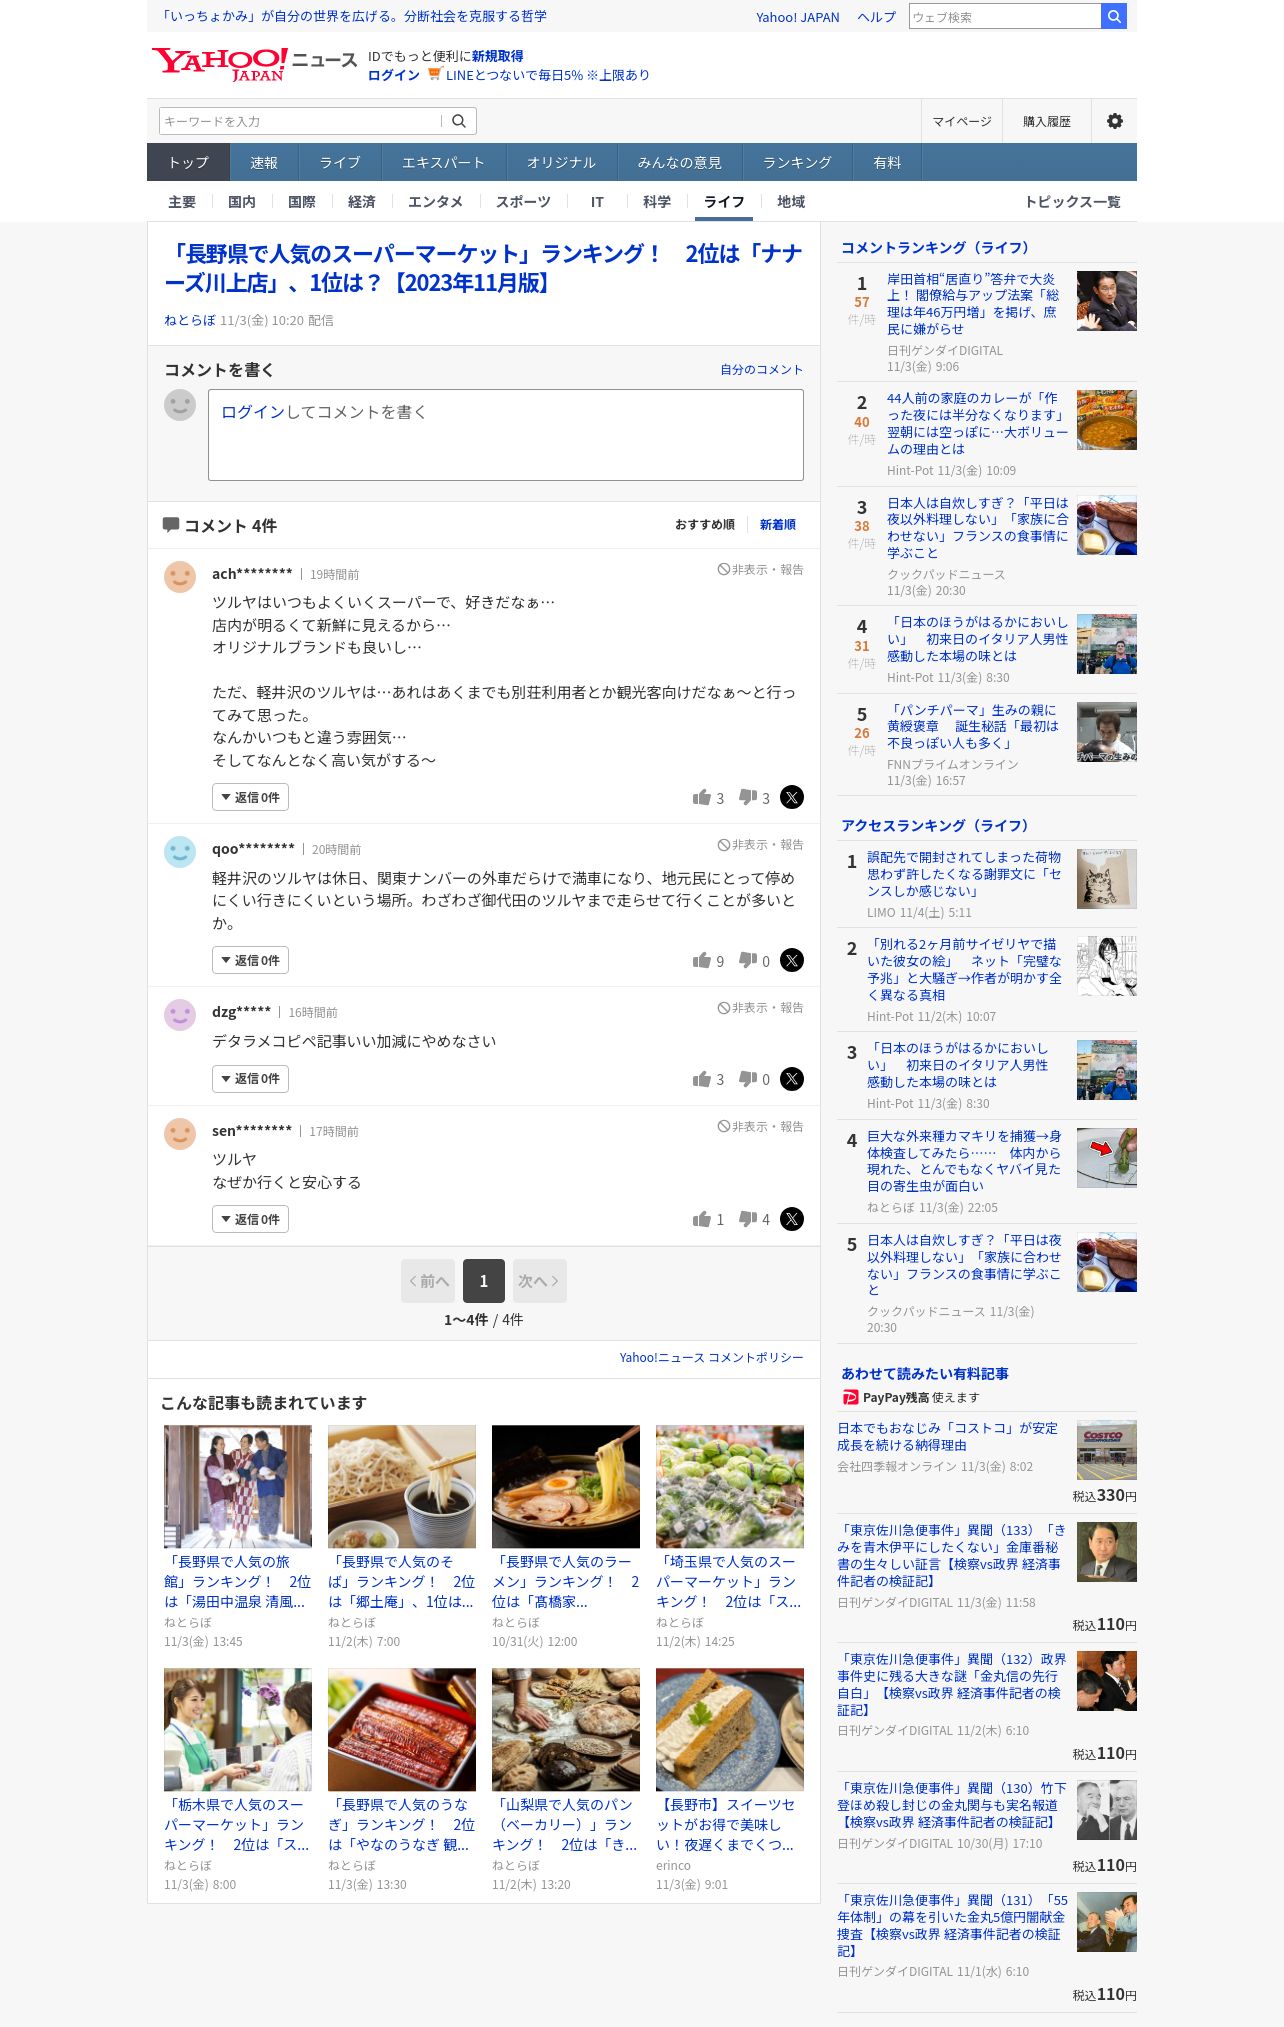
Task: Open the 44人前の家庭のカレー article
Action: tap(977, 423)
